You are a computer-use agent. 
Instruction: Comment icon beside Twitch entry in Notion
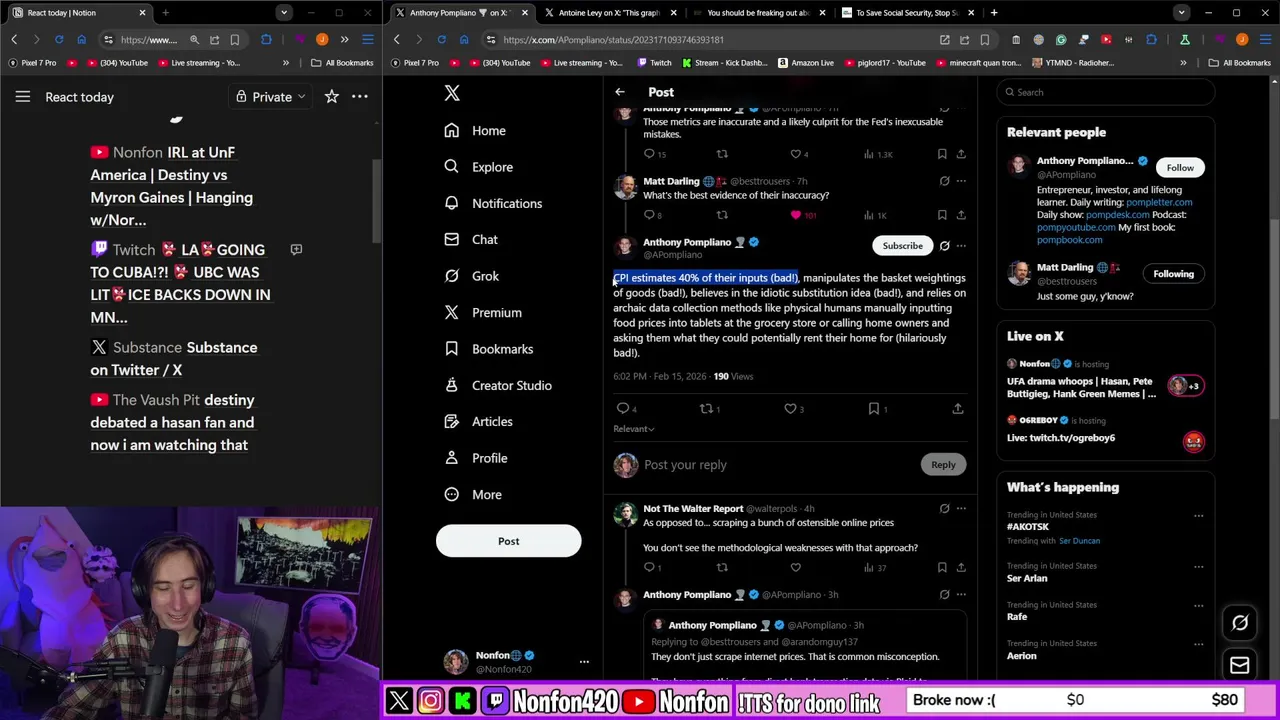coord(296,250)
